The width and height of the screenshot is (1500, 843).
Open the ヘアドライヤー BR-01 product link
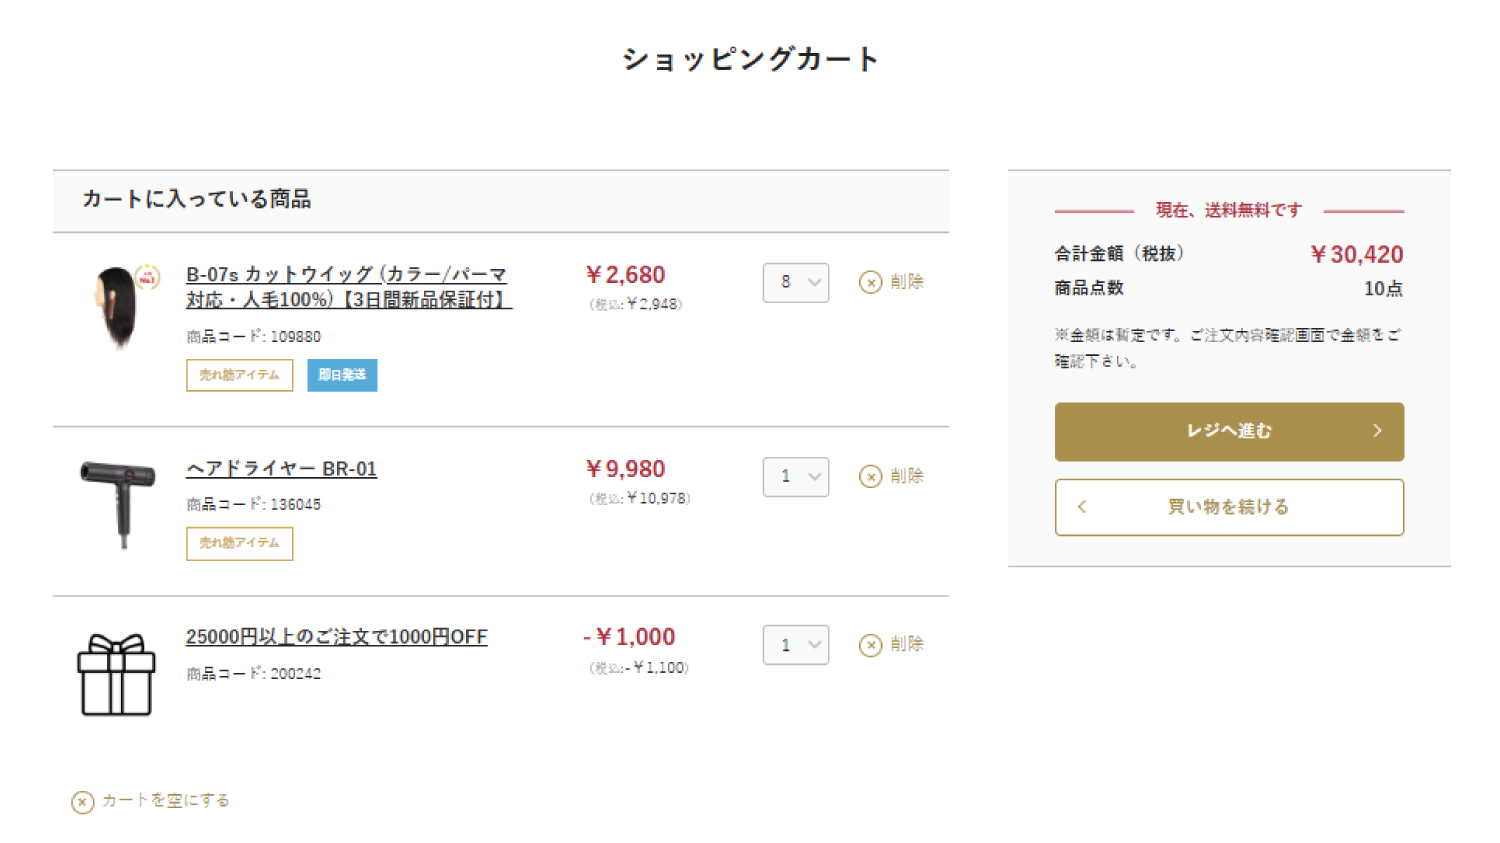[x=281, y=468]
